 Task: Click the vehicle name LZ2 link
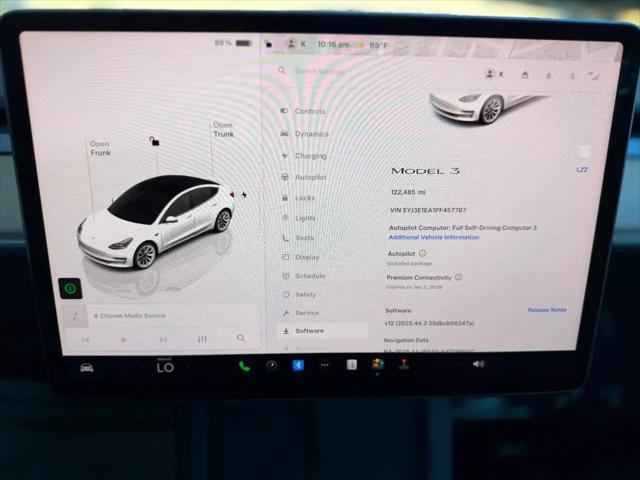(x=582, y=170)
